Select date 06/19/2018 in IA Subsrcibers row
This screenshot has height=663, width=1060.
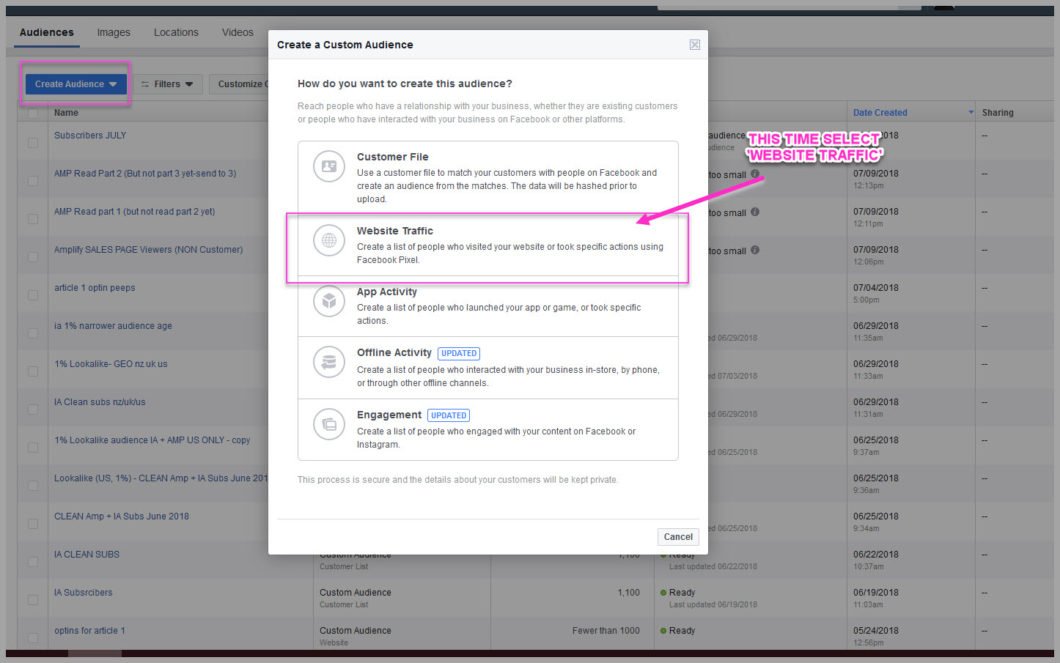coord(875,593)
